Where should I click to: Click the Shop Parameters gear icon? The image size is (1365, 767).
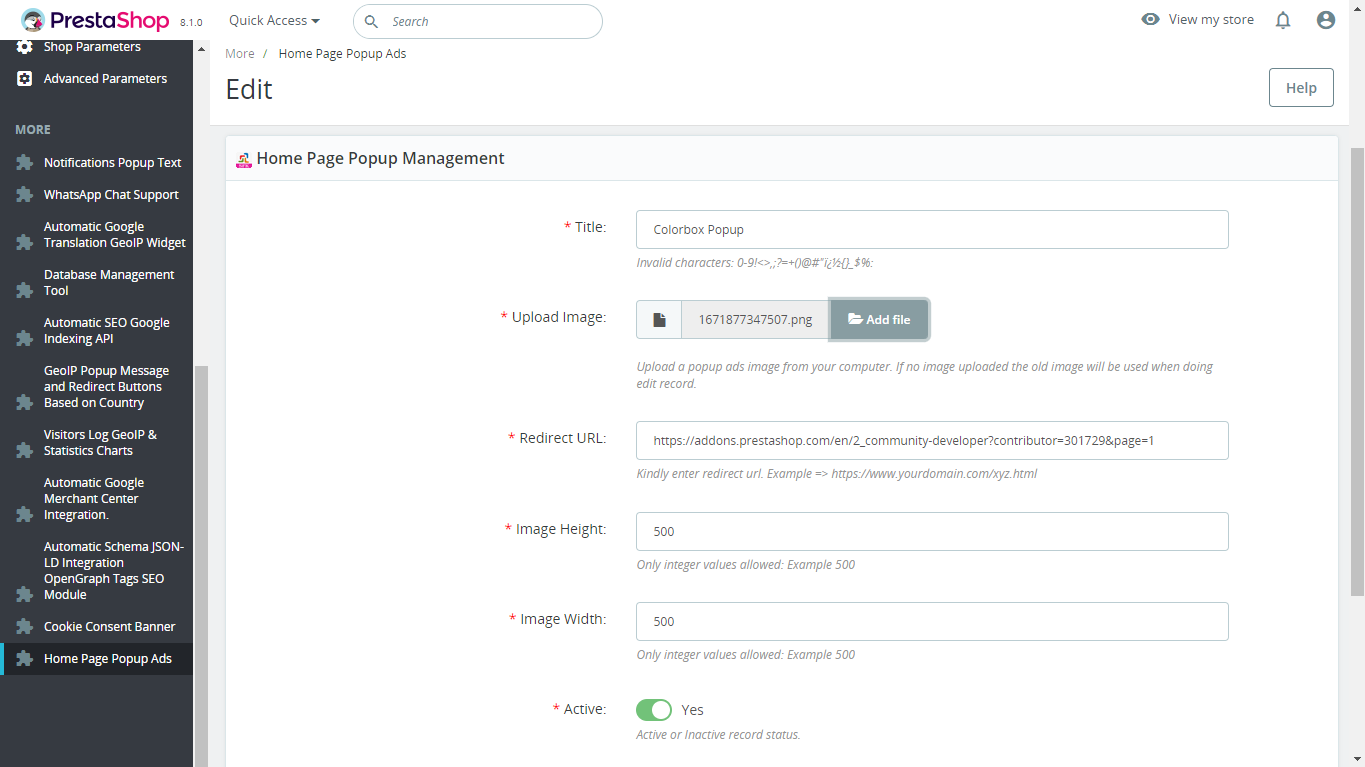tap(25, 47)
